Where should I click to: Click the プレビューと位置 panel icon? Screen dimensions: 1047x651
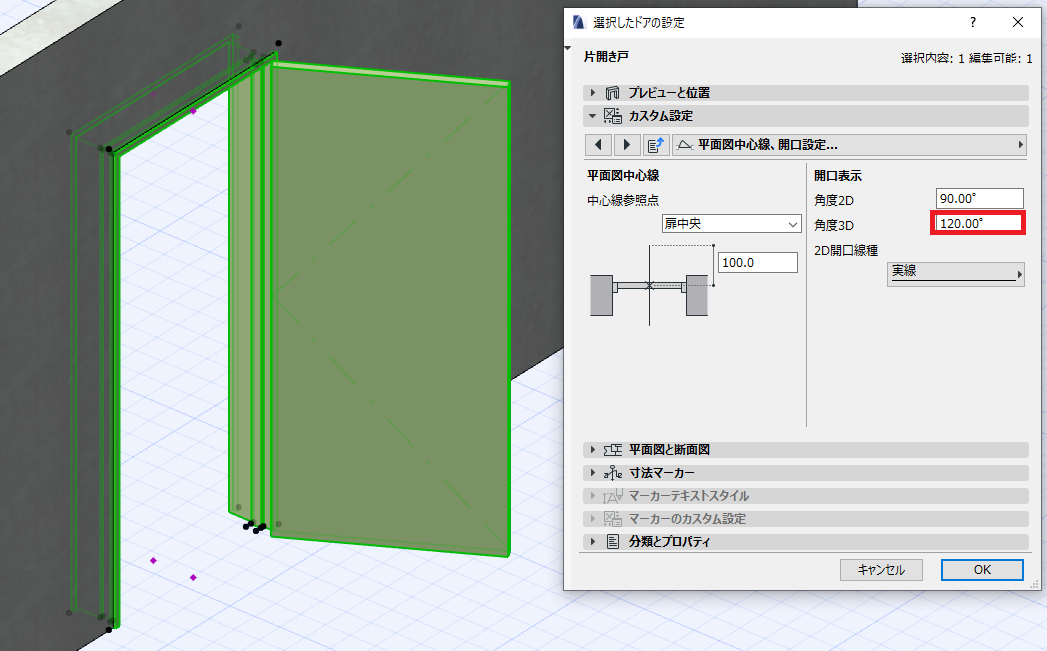pyautogui.click(x=612, y=93)
